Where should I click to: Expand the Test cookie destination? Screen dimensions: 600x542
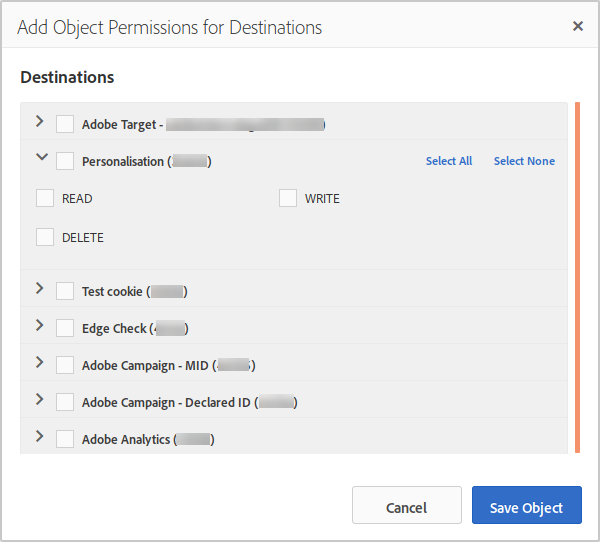[x=40, y=289]
